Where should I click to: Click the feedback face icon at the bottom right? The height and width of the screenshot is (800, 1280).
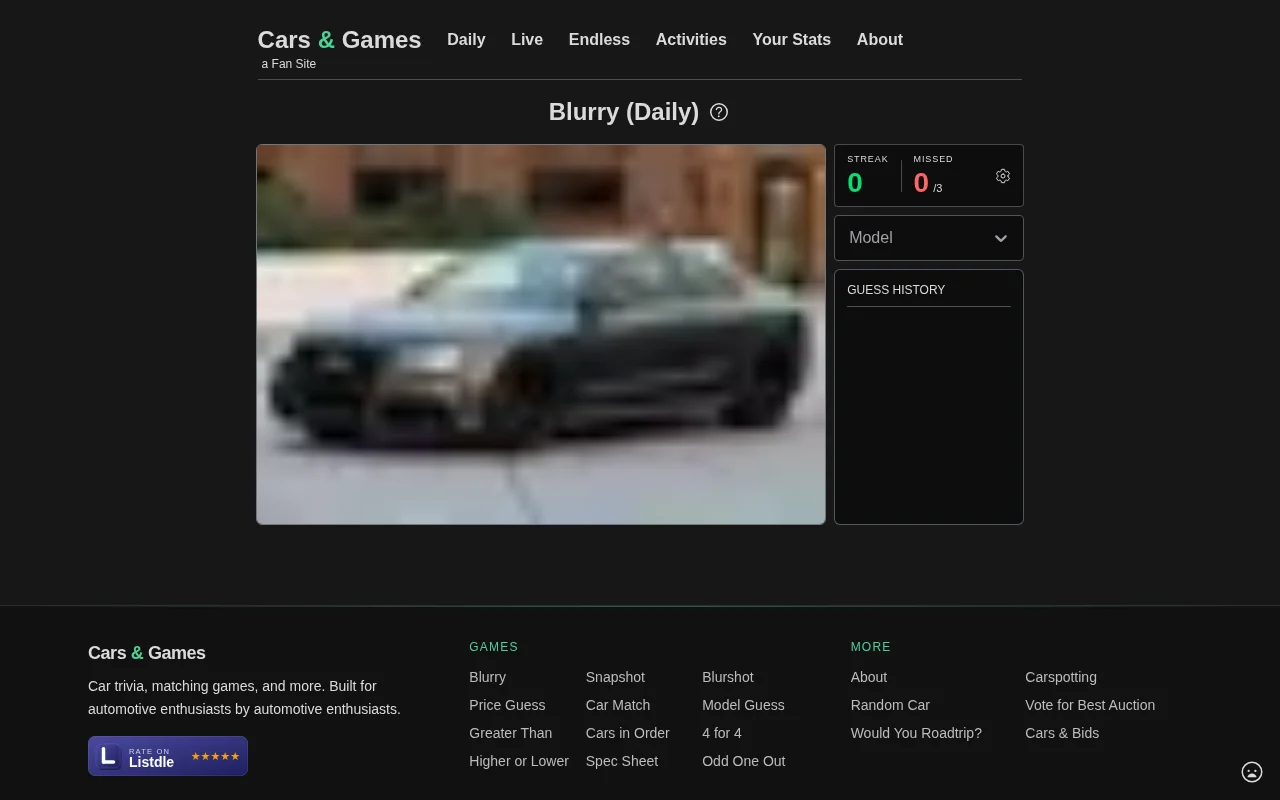coord(1252,772)
